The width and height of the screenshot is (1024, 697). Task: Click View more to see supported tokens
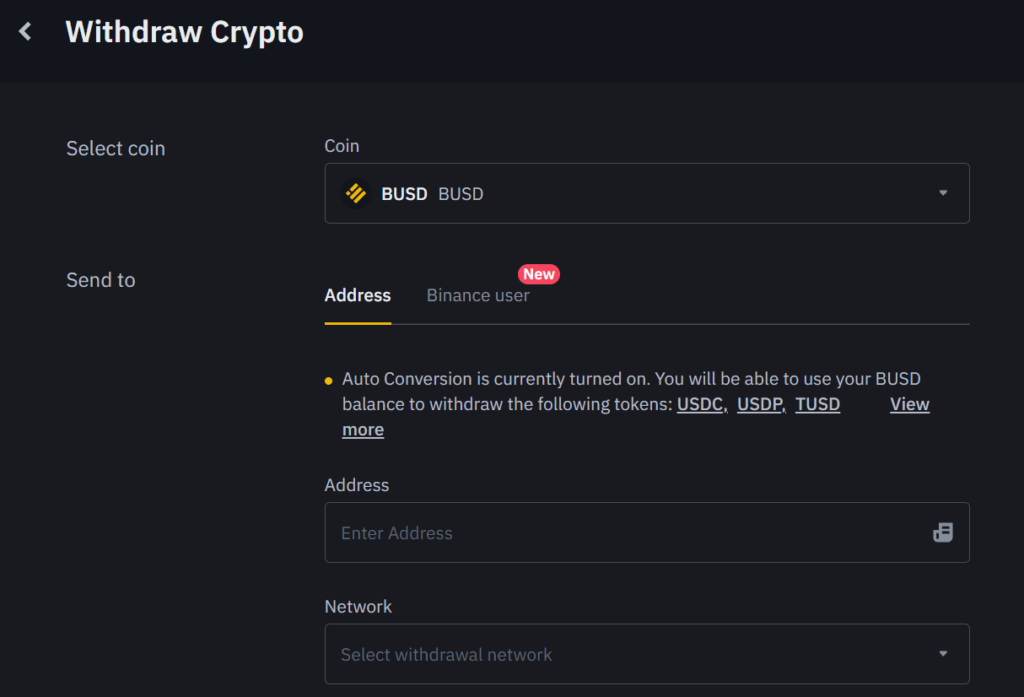pos(909,404)
